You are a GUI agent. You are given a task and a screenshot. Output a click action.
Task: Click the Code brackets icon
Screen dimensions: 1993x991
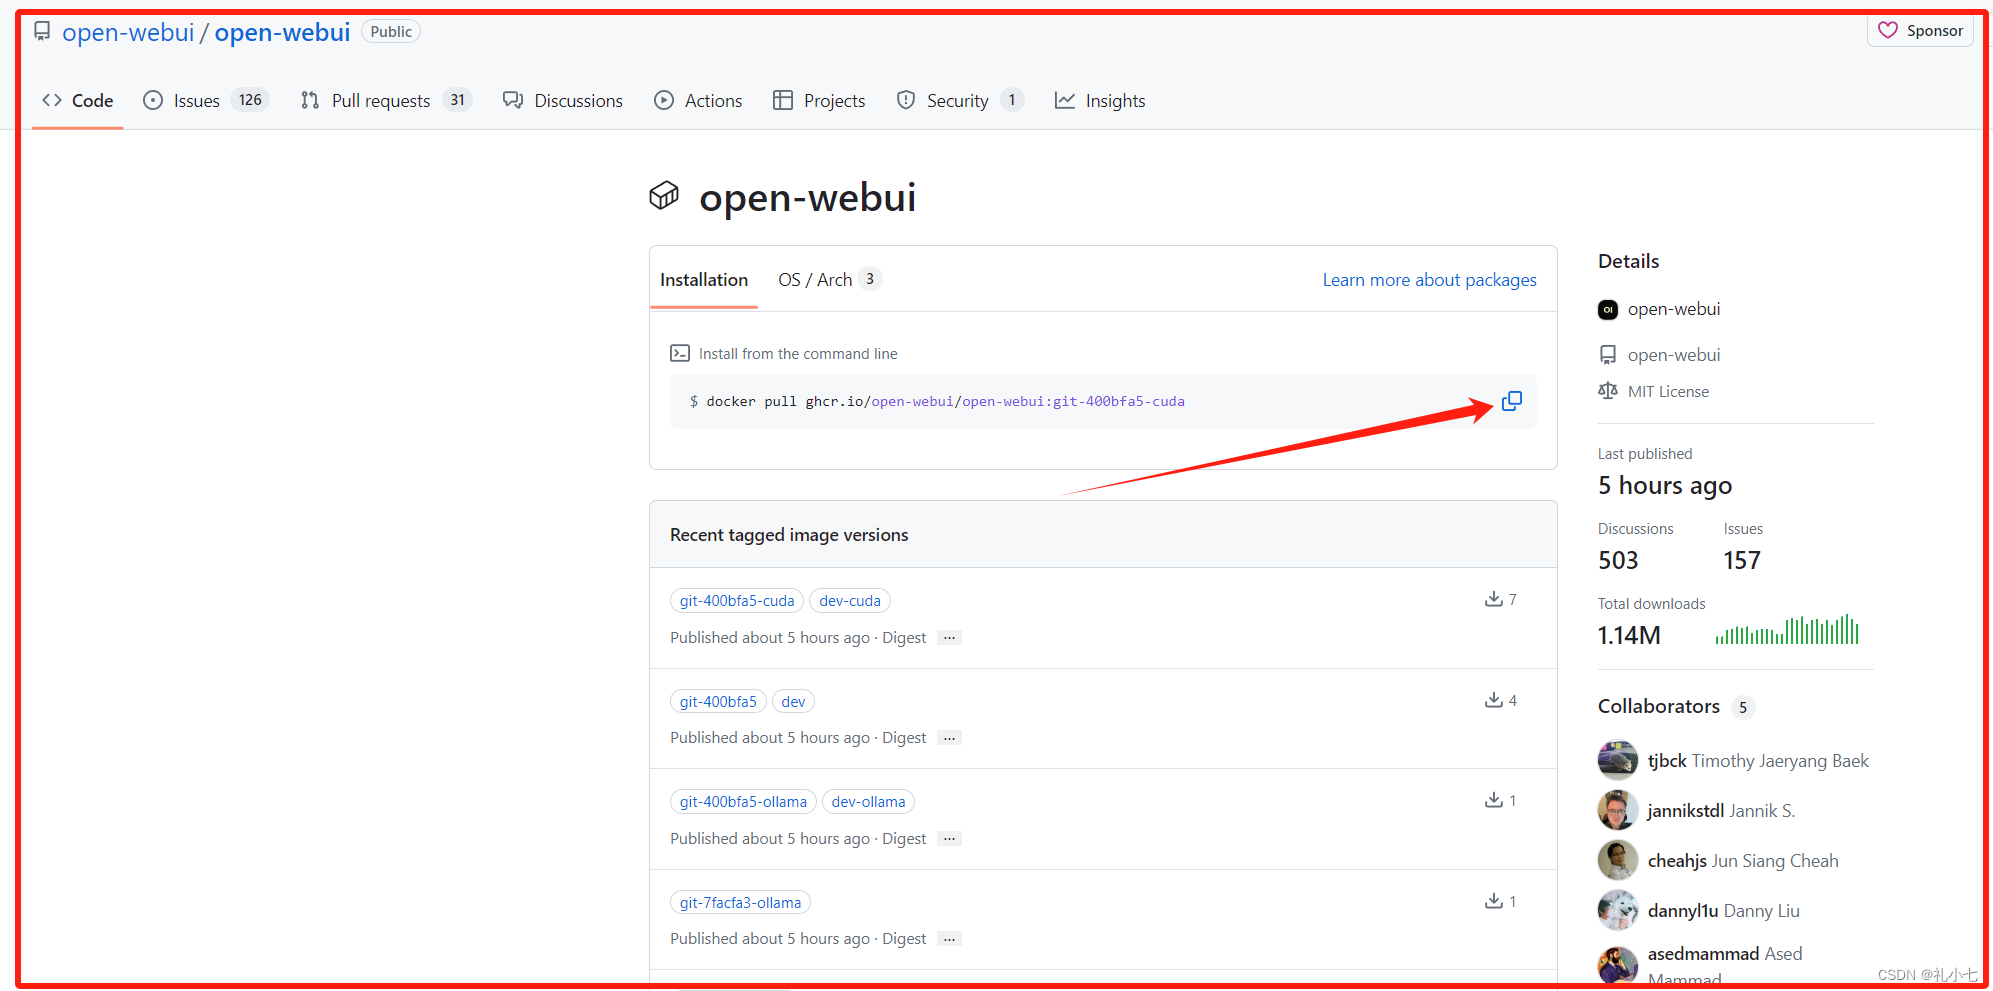(52, 100)
